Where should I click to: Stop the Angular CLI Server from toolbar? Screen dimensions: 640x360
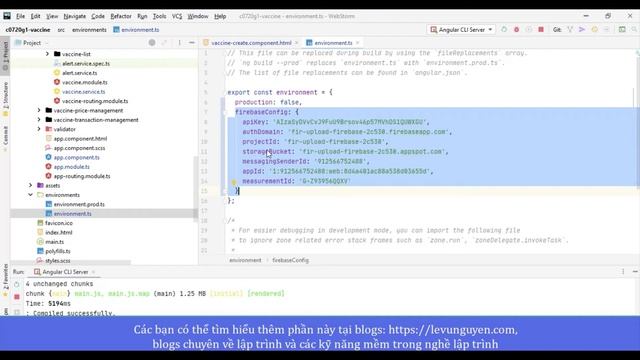point(541,29)
